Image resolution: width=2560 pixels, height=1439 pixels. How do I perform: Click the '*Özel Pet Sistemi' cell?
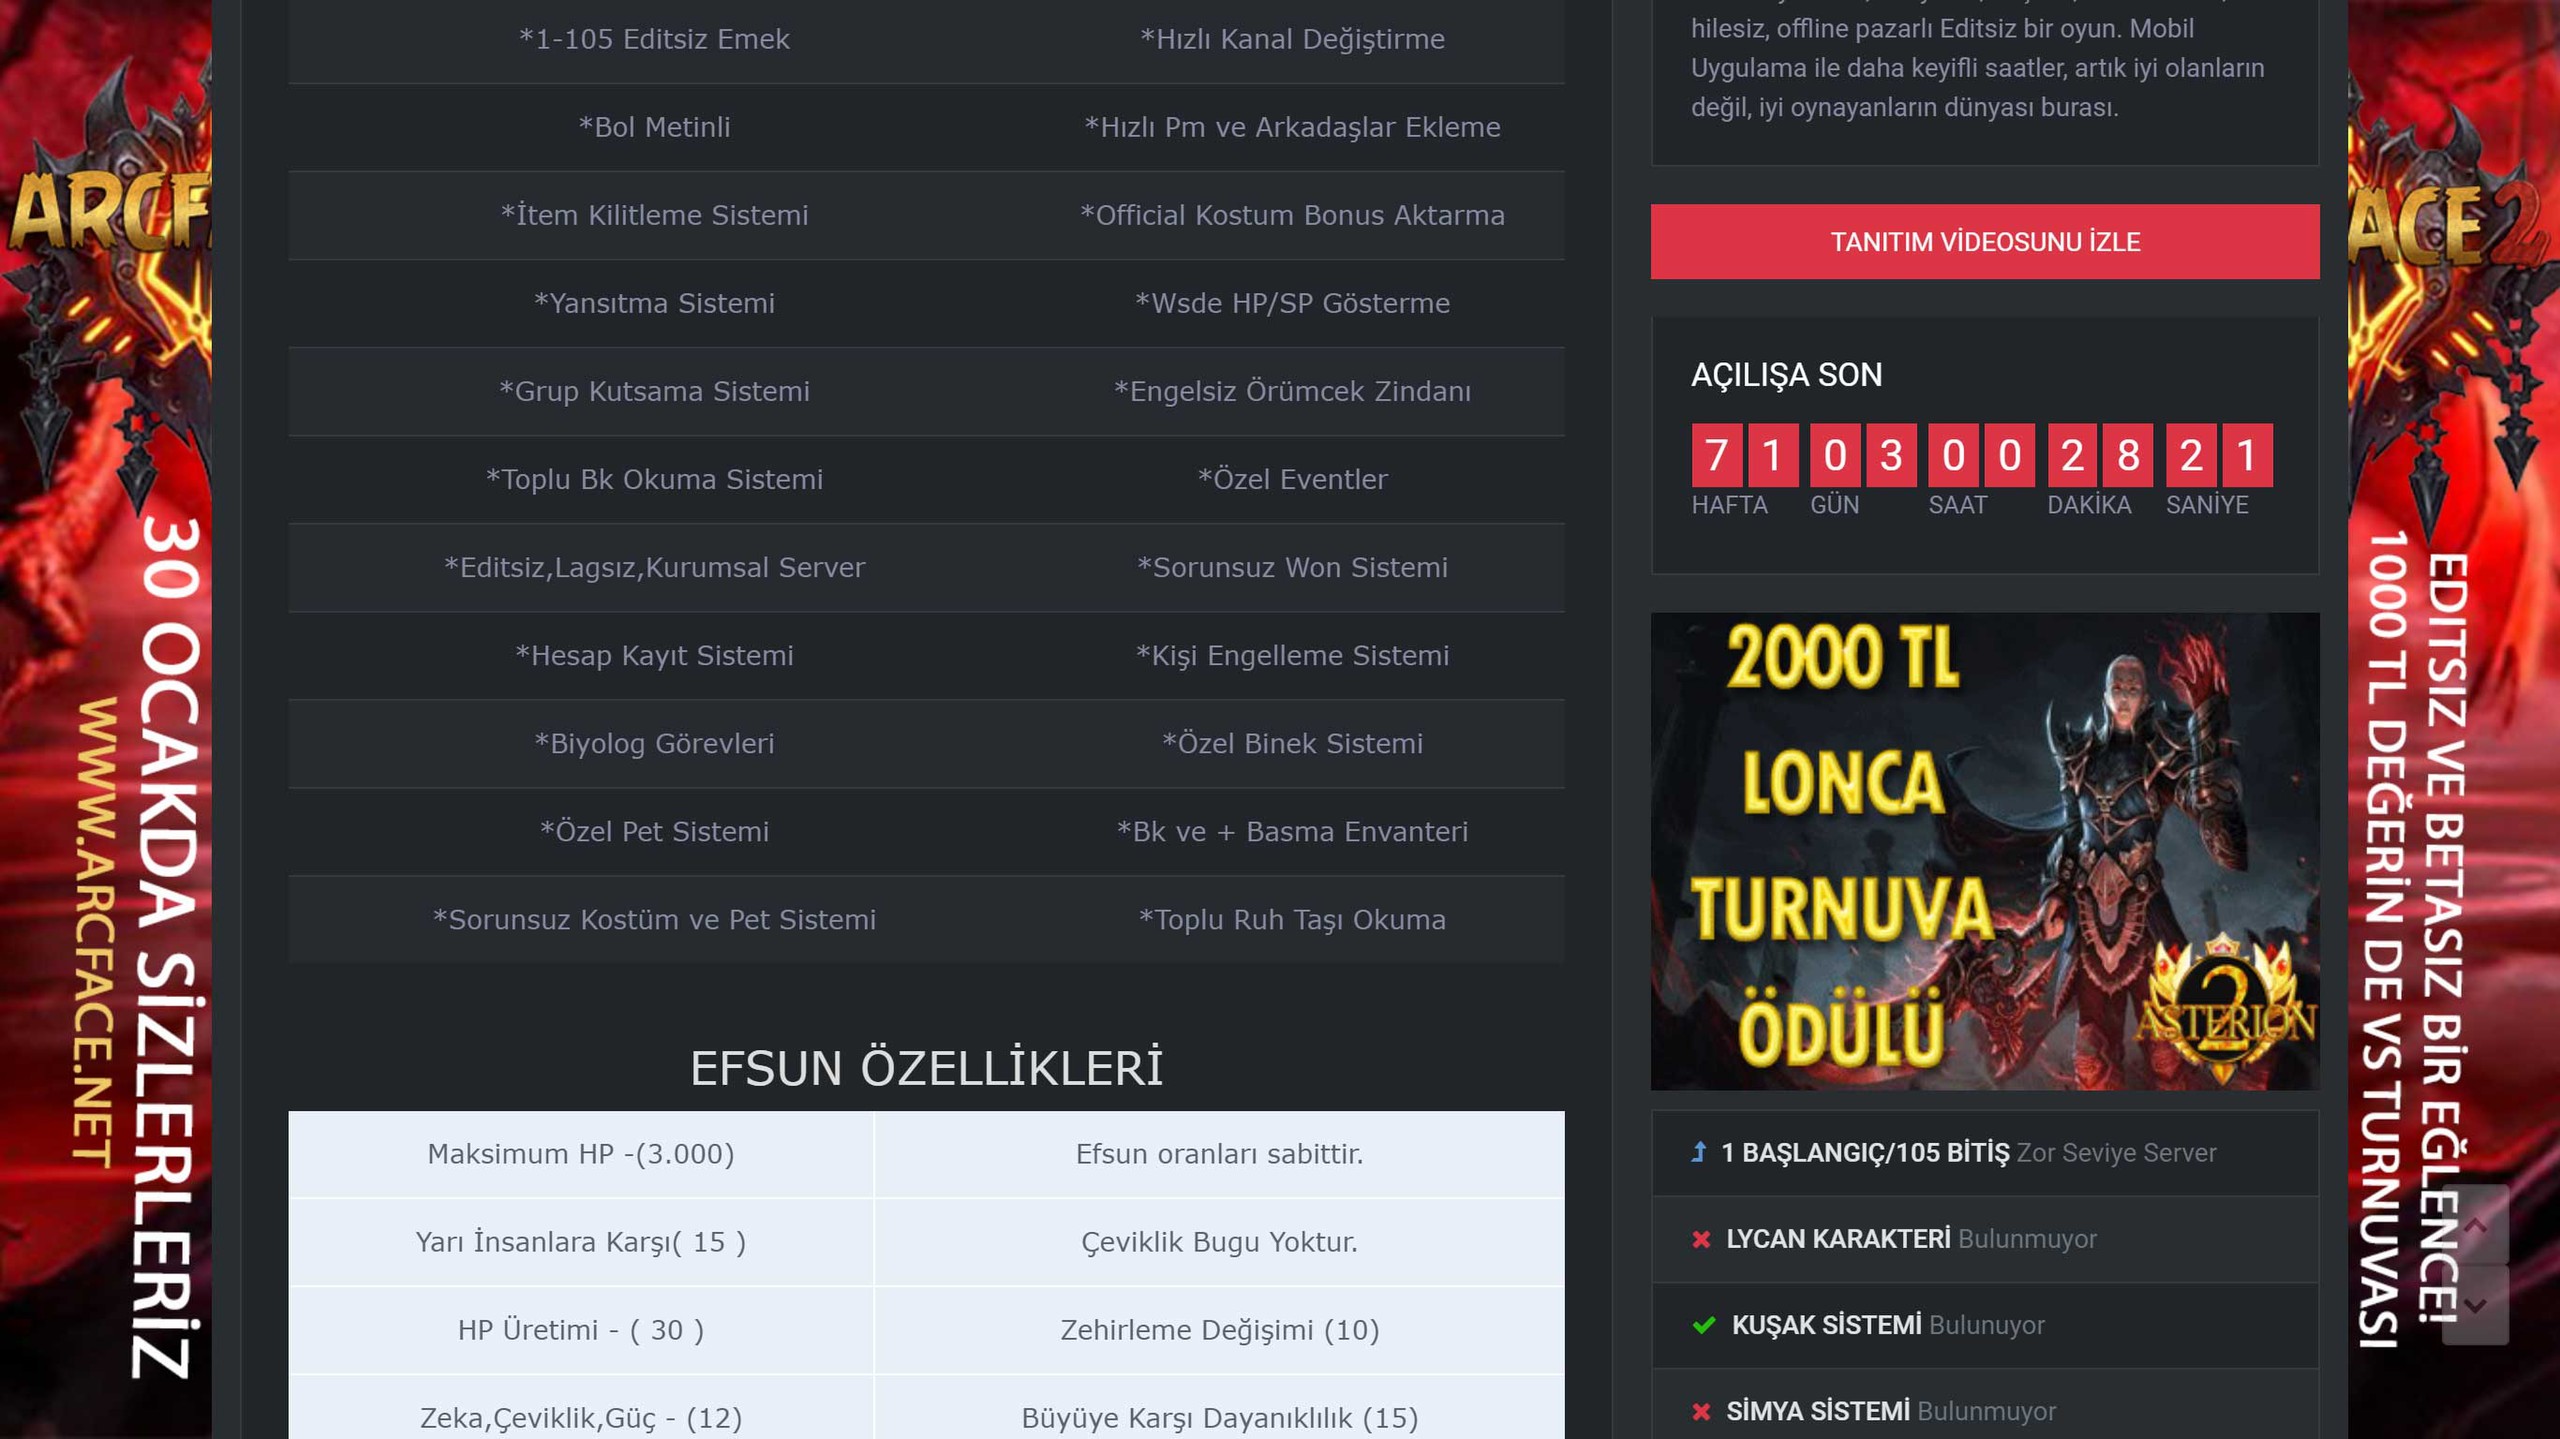point(654,831)
